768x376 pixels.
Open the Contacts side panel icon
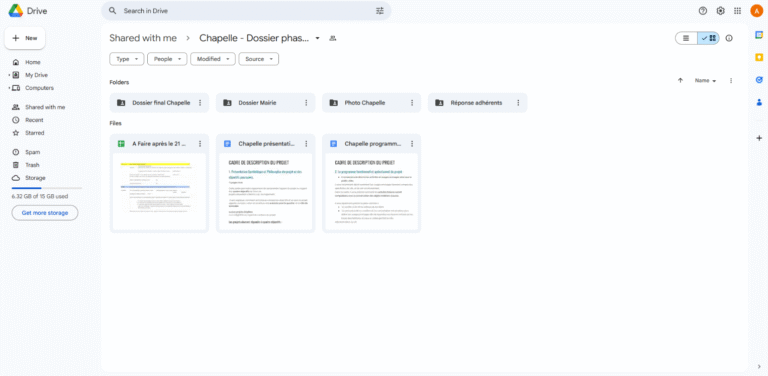tap(759, 102)
